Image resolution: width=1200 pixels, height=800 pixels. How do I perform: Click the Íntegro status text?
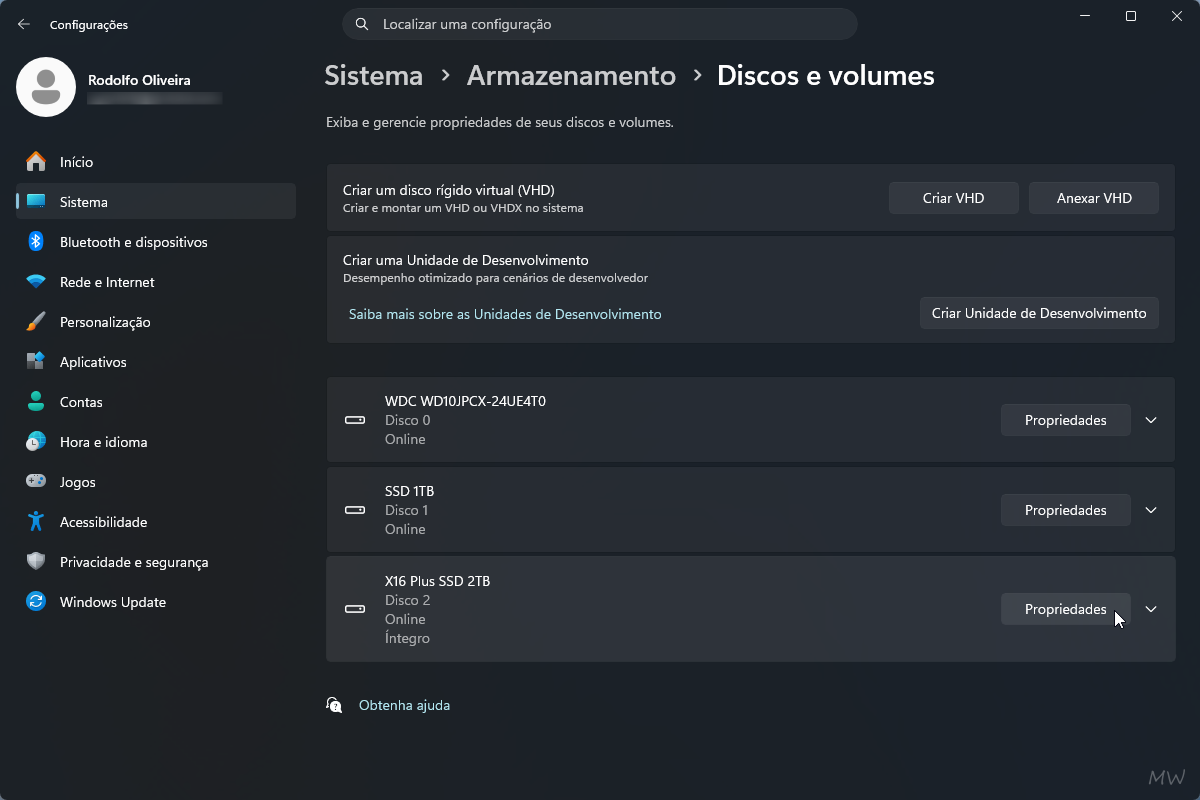click(x=407, y=638)
